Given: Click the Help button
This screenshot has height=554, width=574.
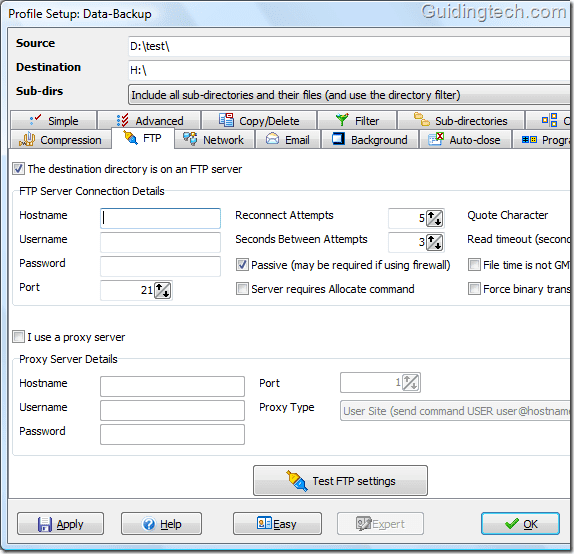Looking at the screenshot, I should click(161, 524).
